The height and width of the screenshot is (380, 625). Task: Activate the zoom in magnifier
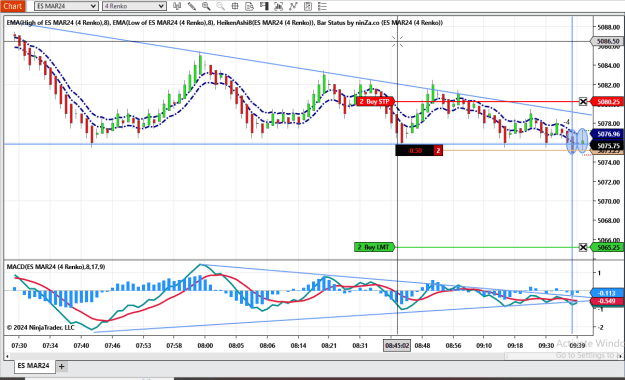pyautogui.click(x=206, y=6)
